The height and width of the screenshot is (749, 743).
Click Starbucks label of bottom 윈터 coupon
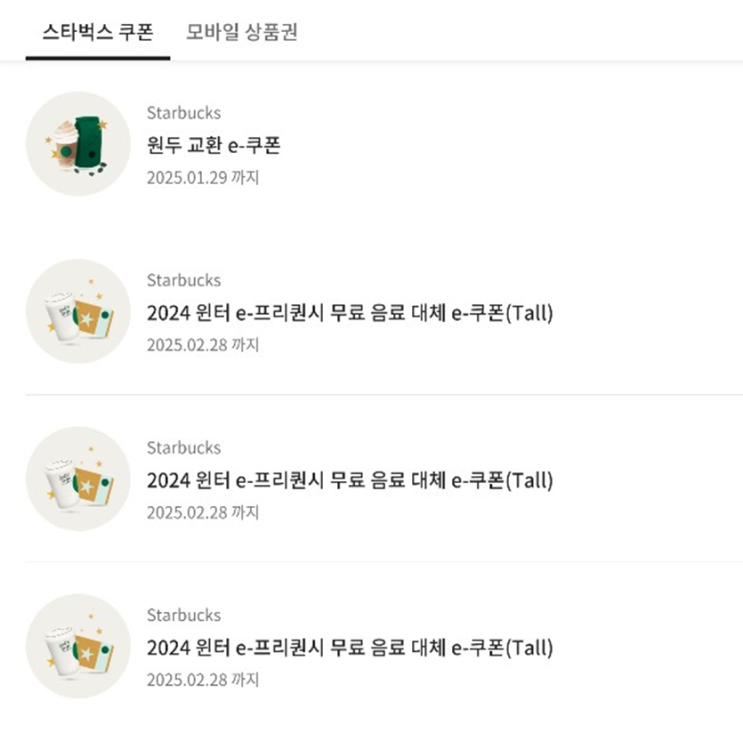click(183, 615)
